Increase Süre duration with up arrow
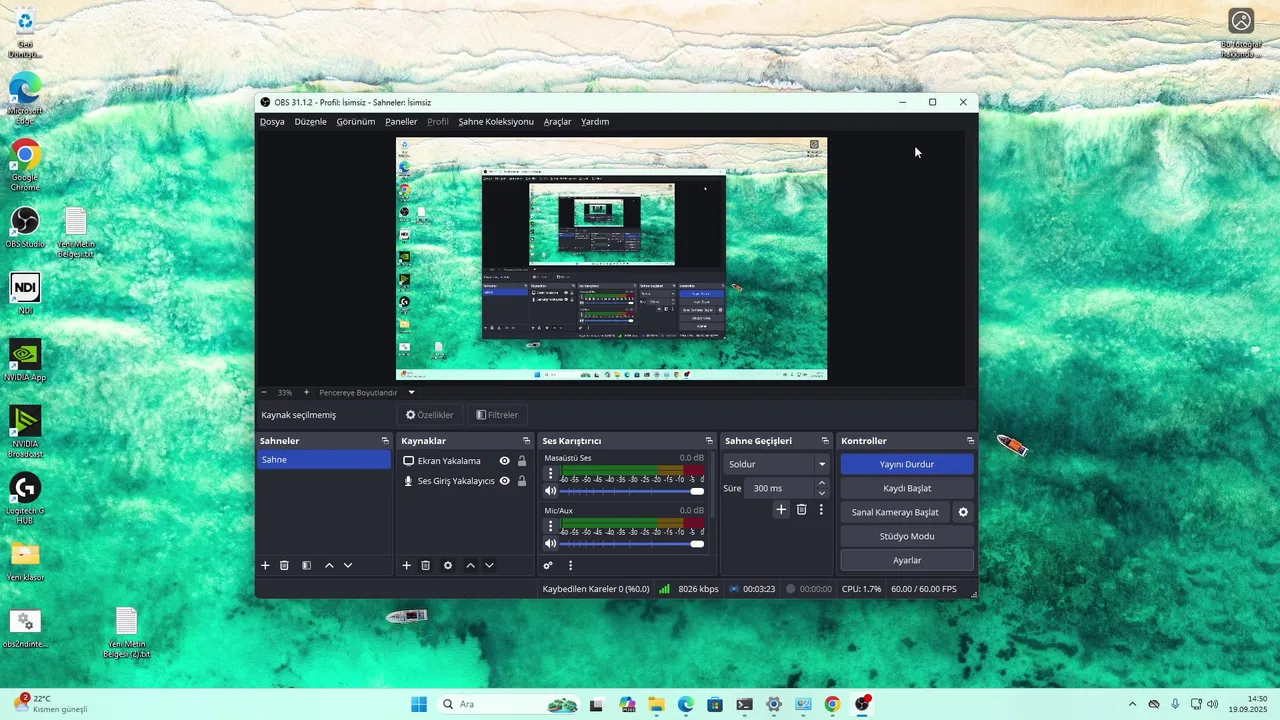This screenshot has width=1280, height=720. pyautogui.click(x=822, y=483)
